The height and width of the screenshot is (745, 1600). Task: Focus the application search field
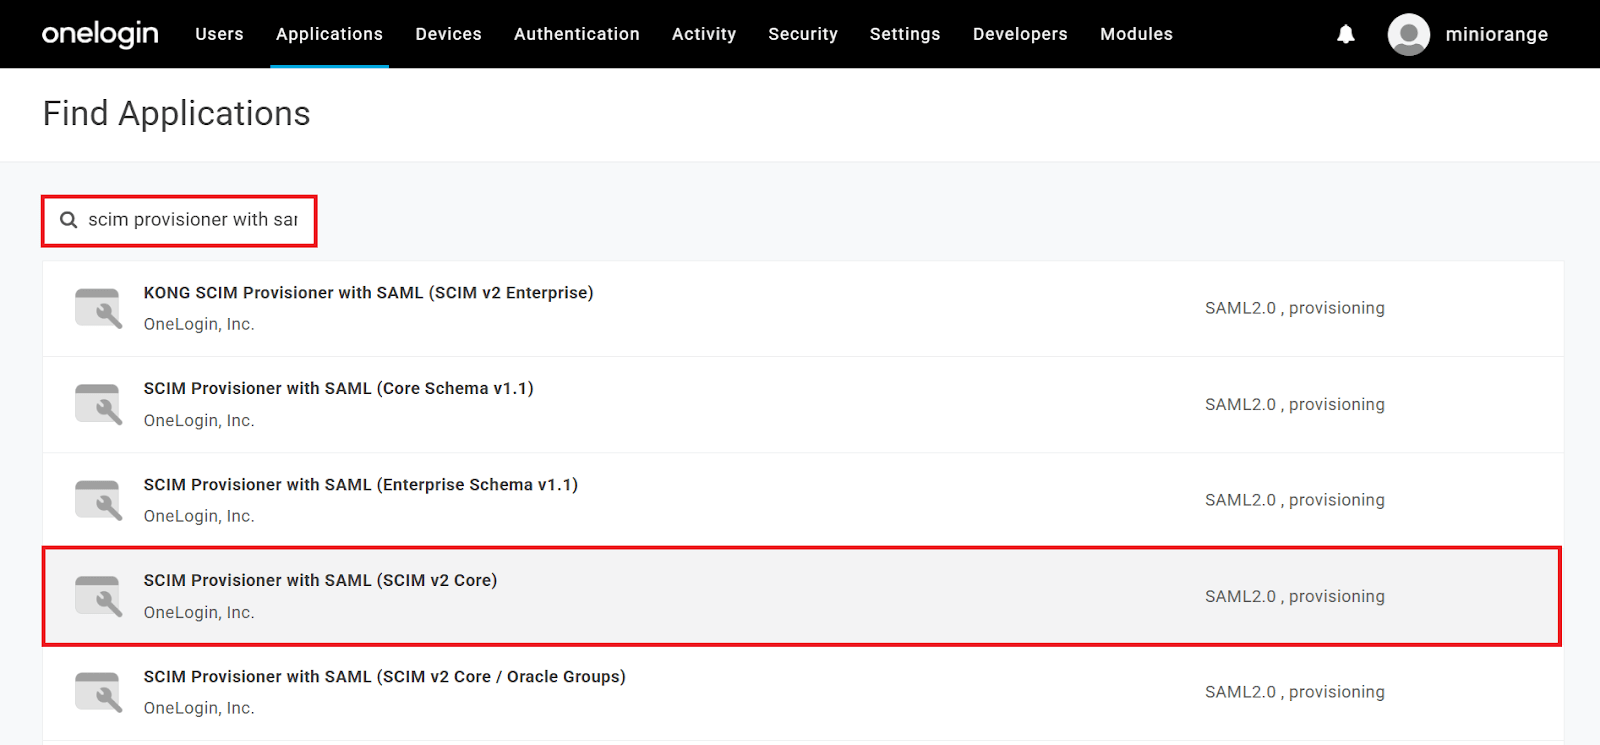179,221
